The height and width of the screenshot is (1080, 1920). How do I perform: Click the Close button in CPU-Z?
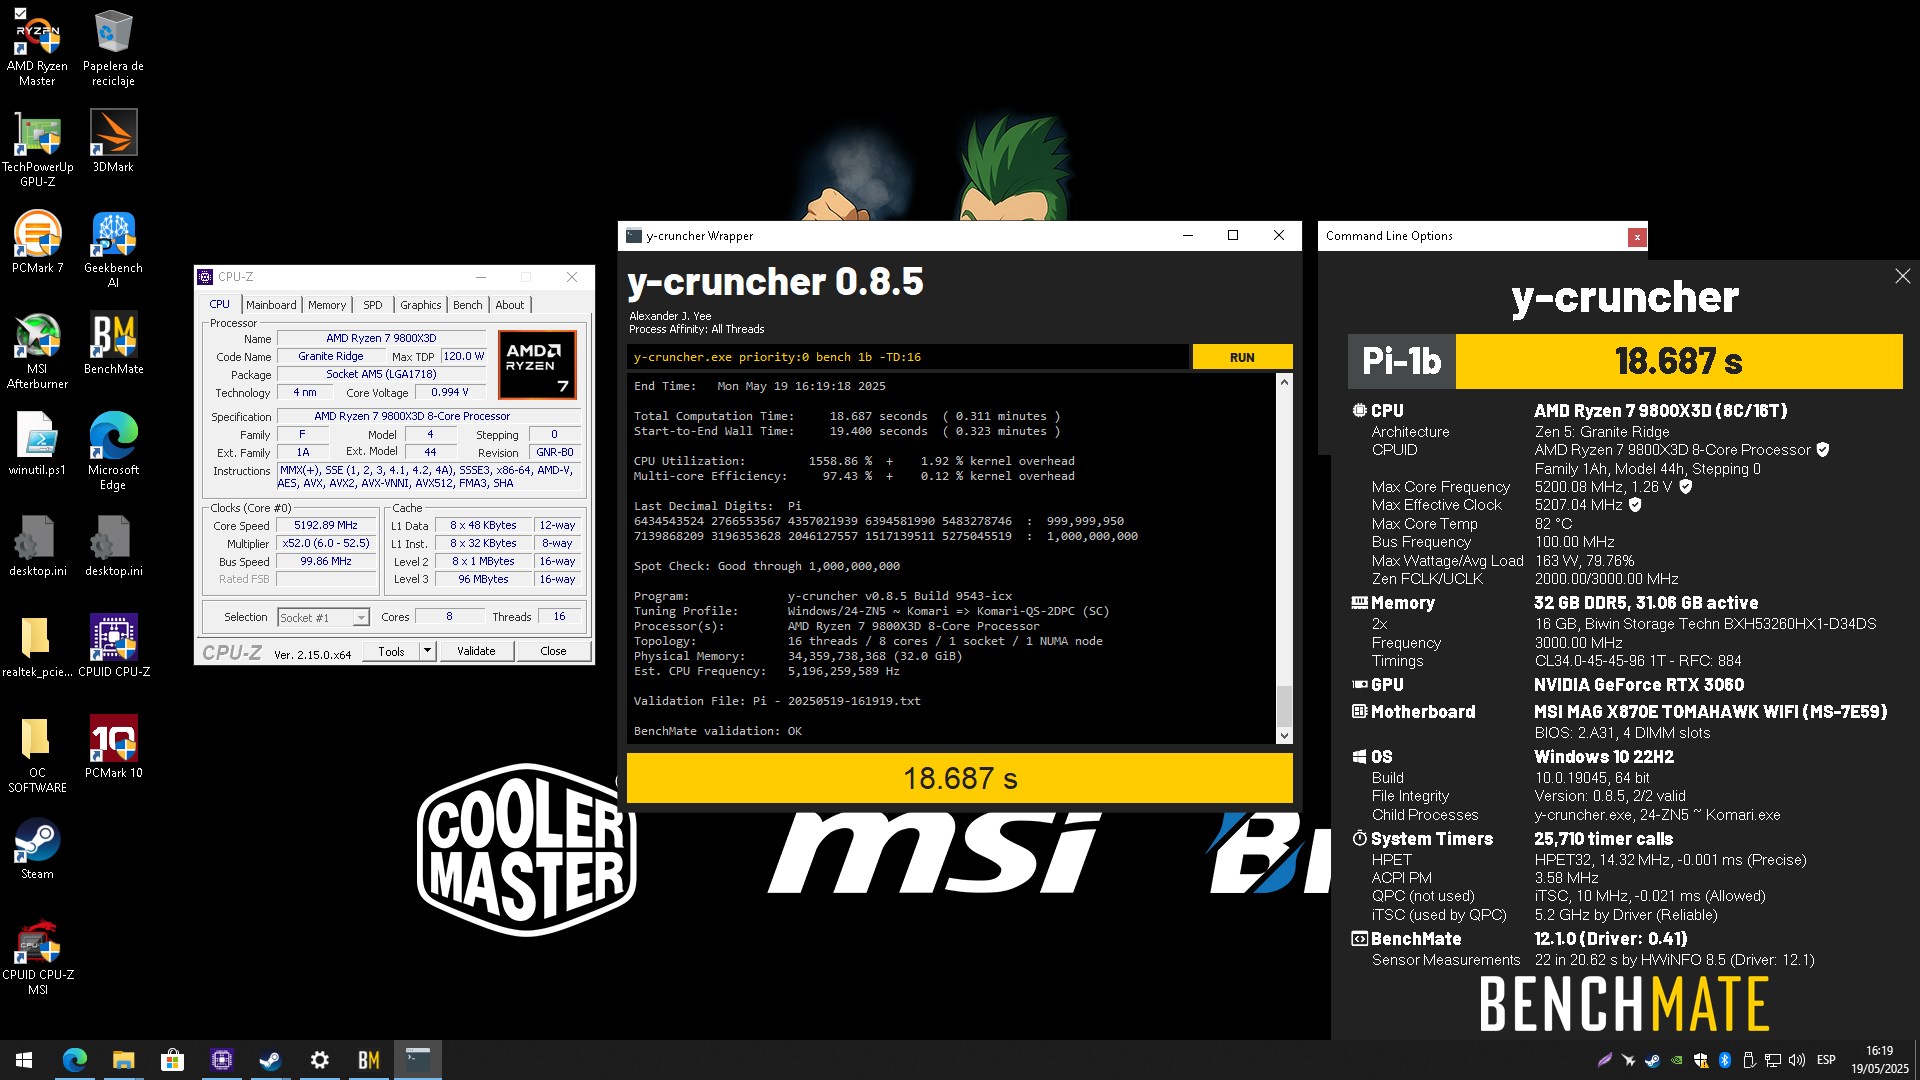pos(553,651)
